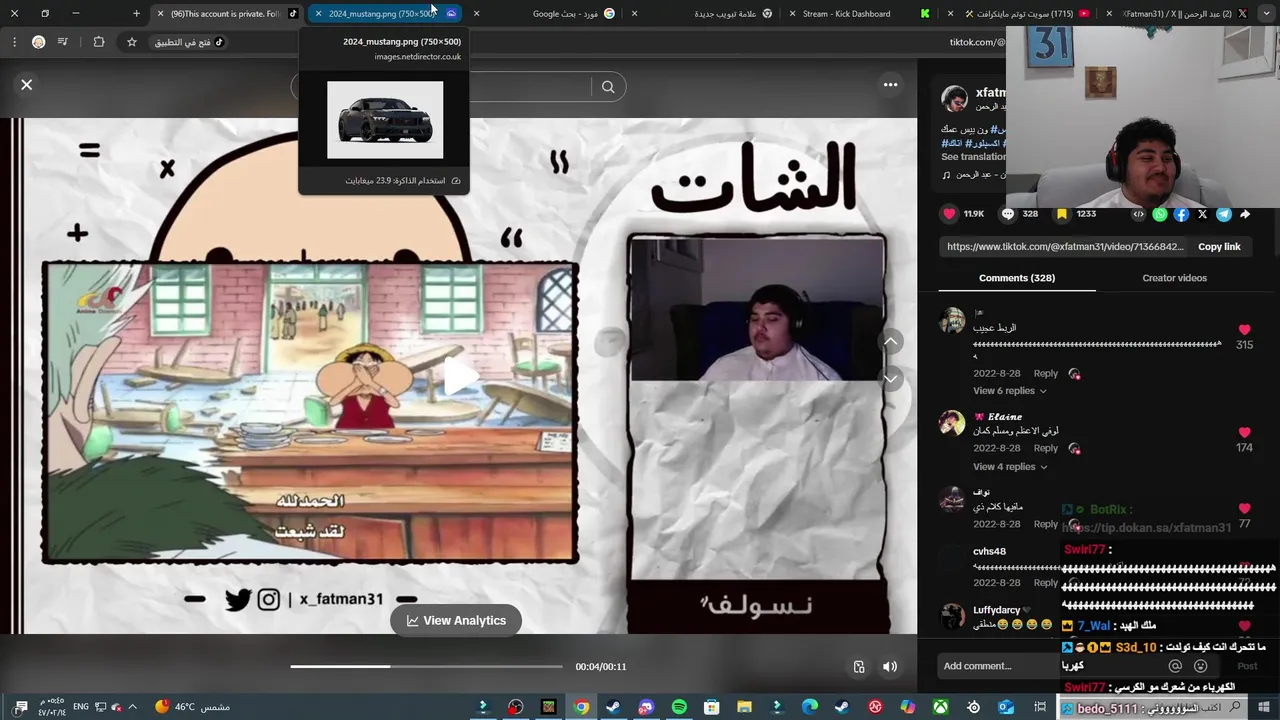Toggle the picture-in-picture icon beside the volume
This screenshot has width=1280, height=720.
click(x=859, y=667)
